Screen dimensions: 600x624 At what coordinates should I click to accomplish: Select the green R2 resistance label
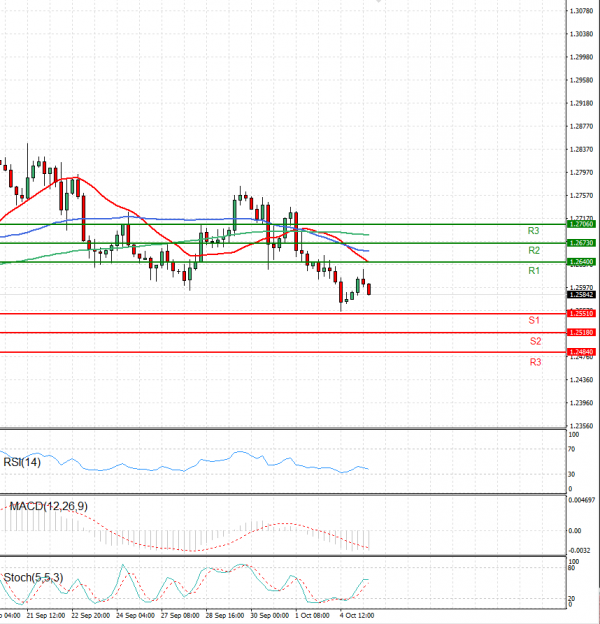pyautogui.click(x=534, y=250)
